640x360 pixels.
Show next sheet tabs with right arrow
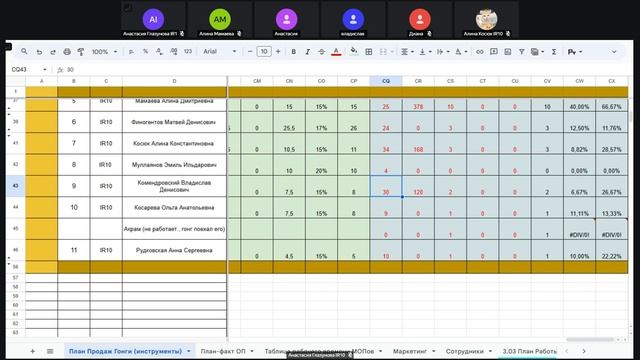point(584,351)
